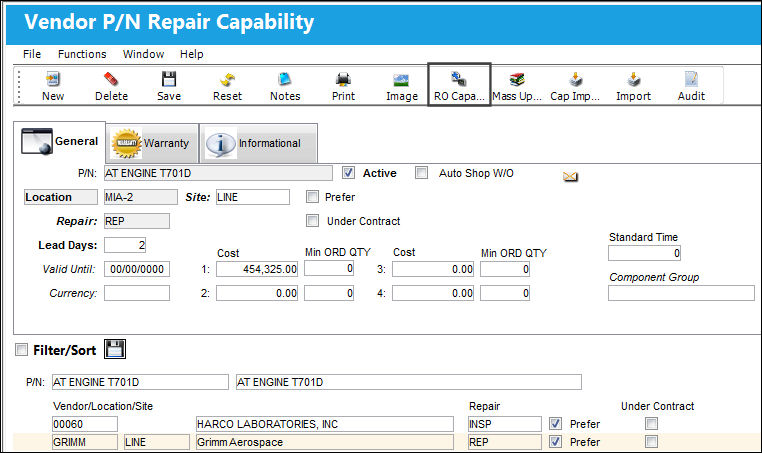Open the Window menu
Screen dimensions: 762x453
[x=143, y=54]
